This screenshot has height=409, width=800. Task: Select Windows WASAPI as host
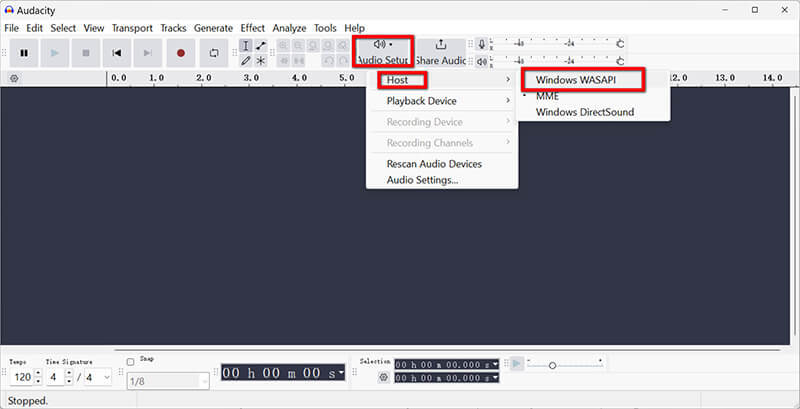pos(593,80)
